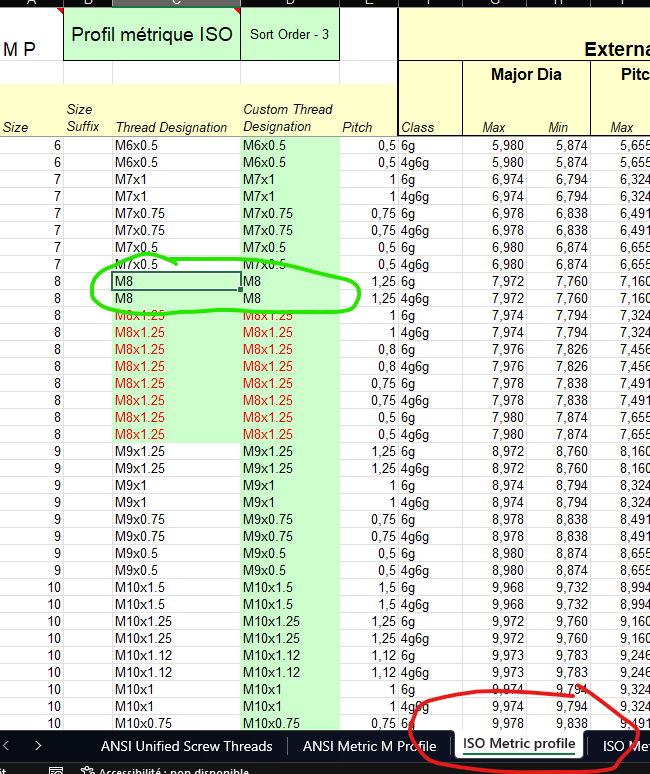Select M6x0.5 Thread Designation in 4g6g row

(x=176, y=162)
